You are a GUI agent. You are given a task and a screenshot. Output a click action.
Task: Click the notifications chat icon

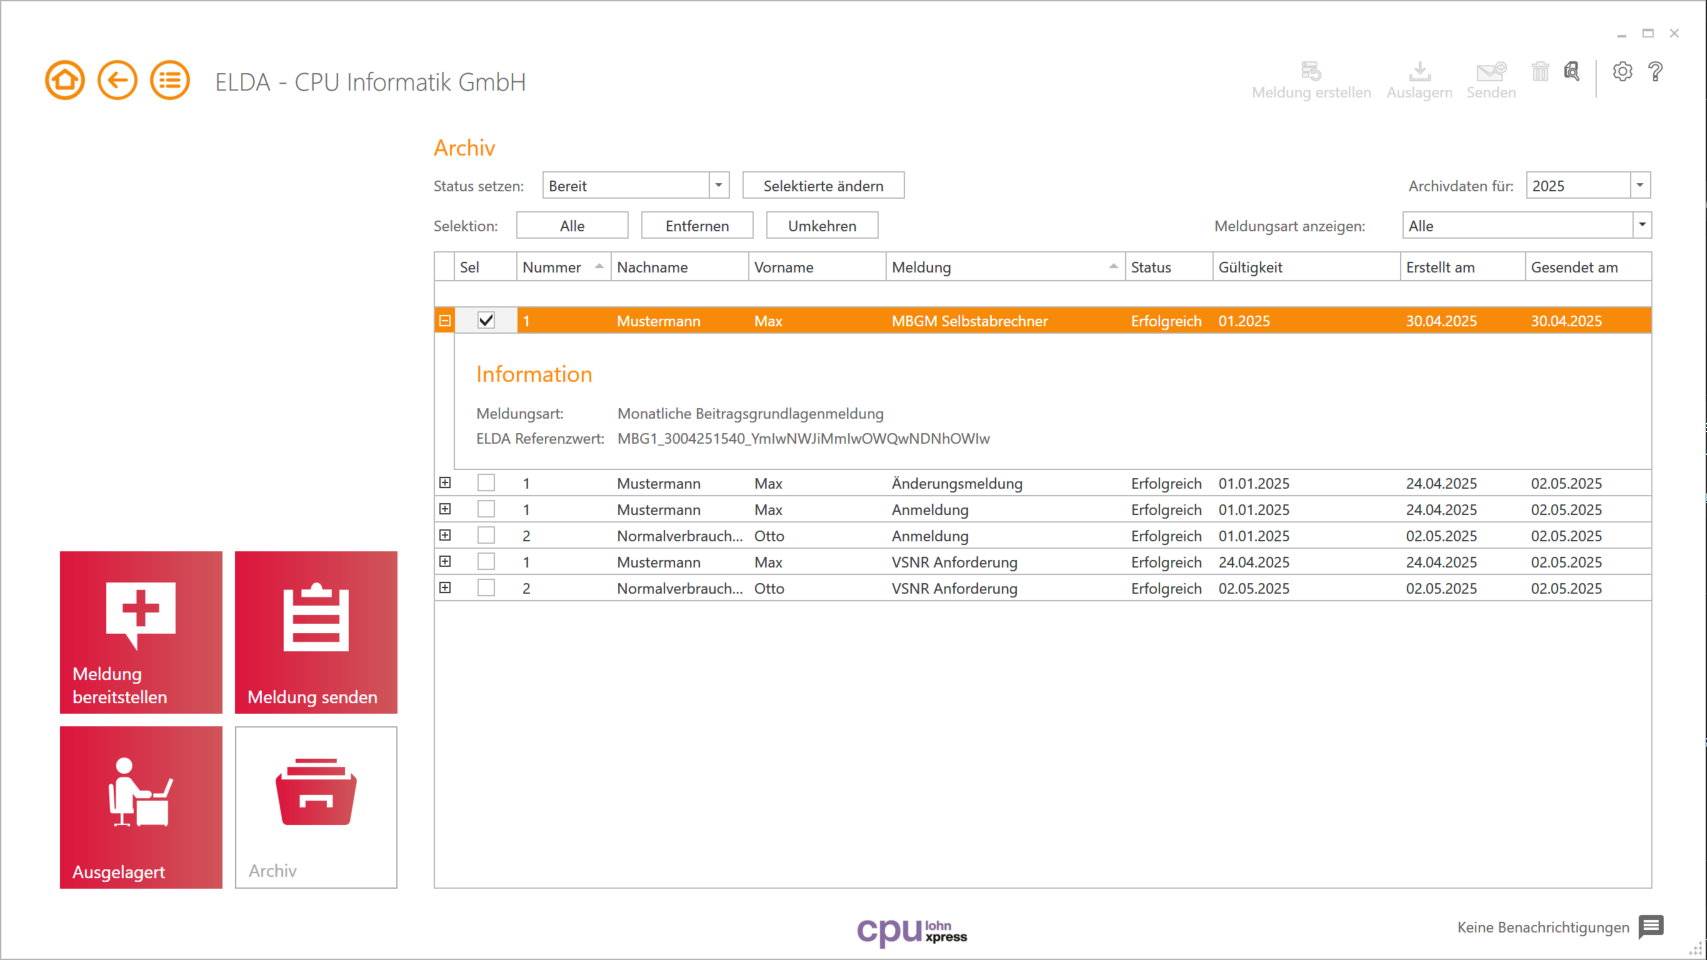coord(1651,927)
